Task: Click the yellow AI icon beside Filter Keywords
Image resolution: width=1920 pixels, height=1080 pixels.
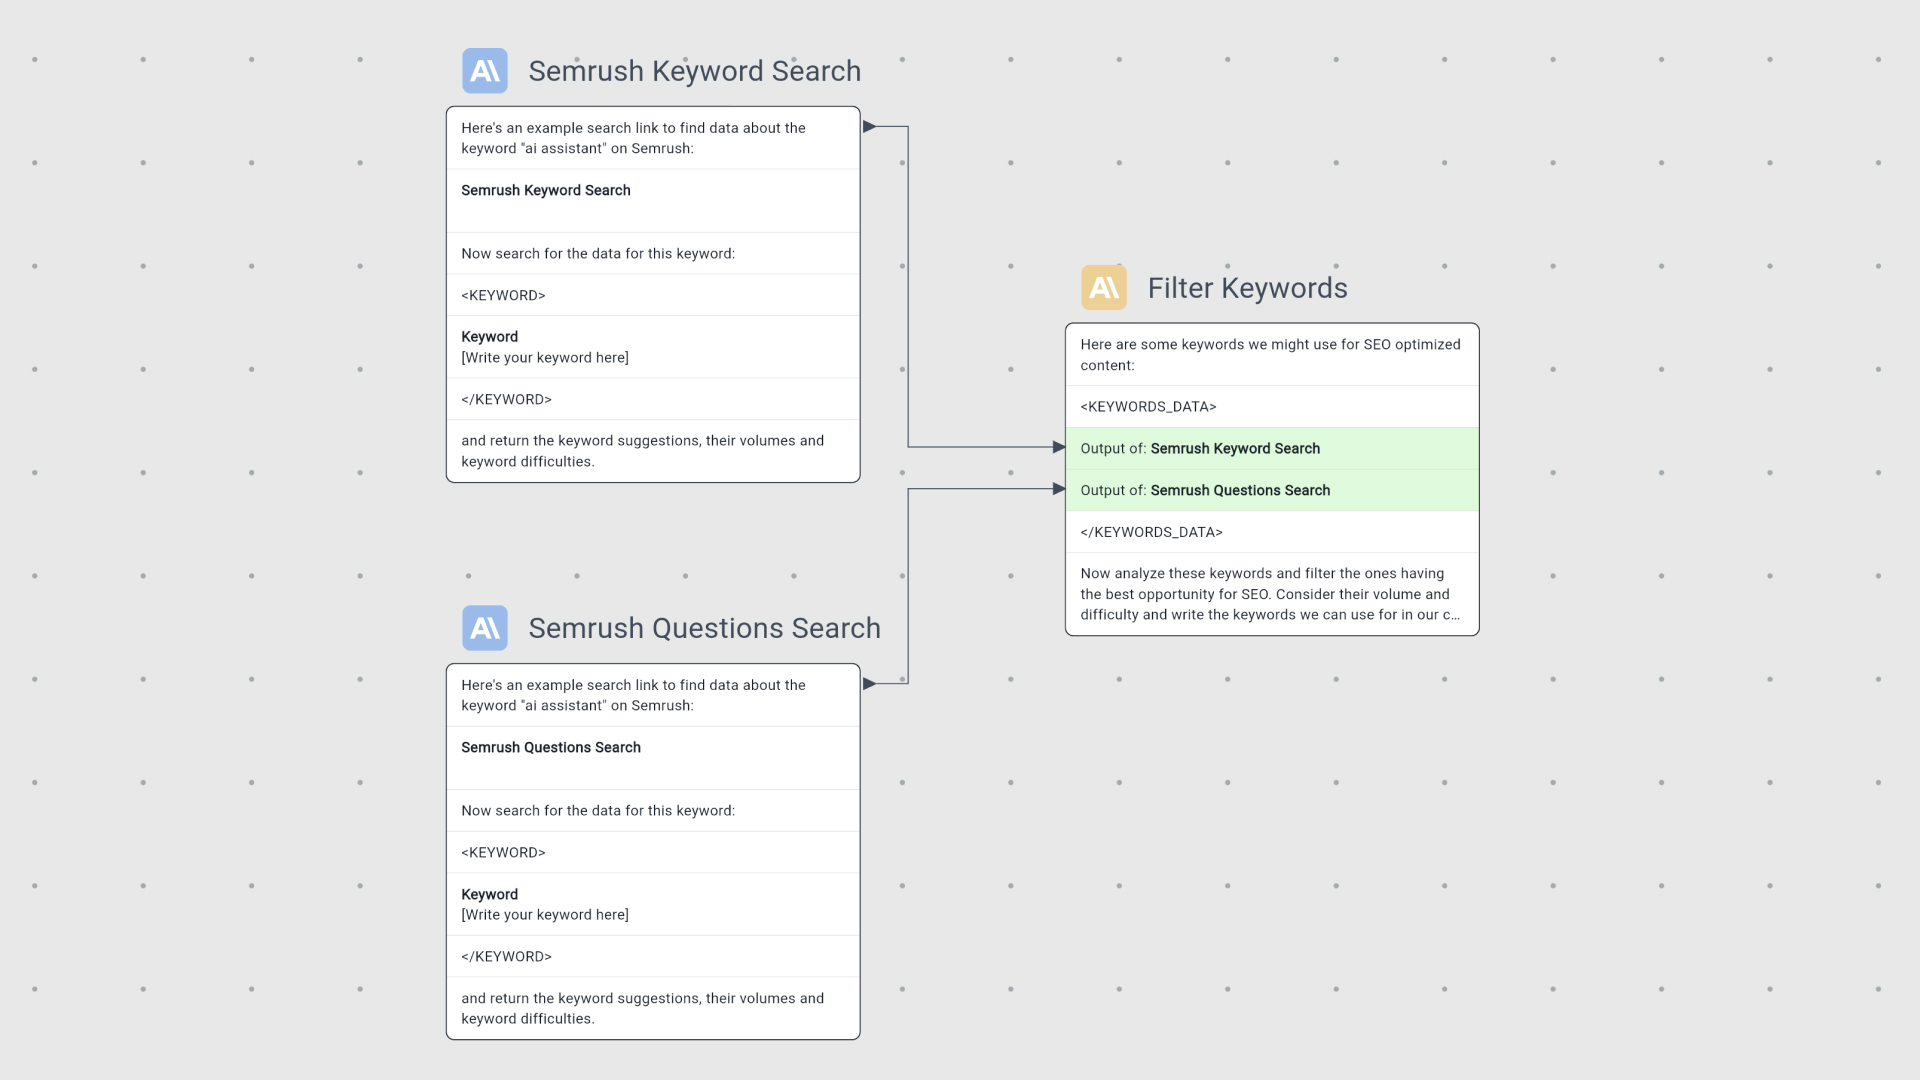Action: [x=1104, y=287]
